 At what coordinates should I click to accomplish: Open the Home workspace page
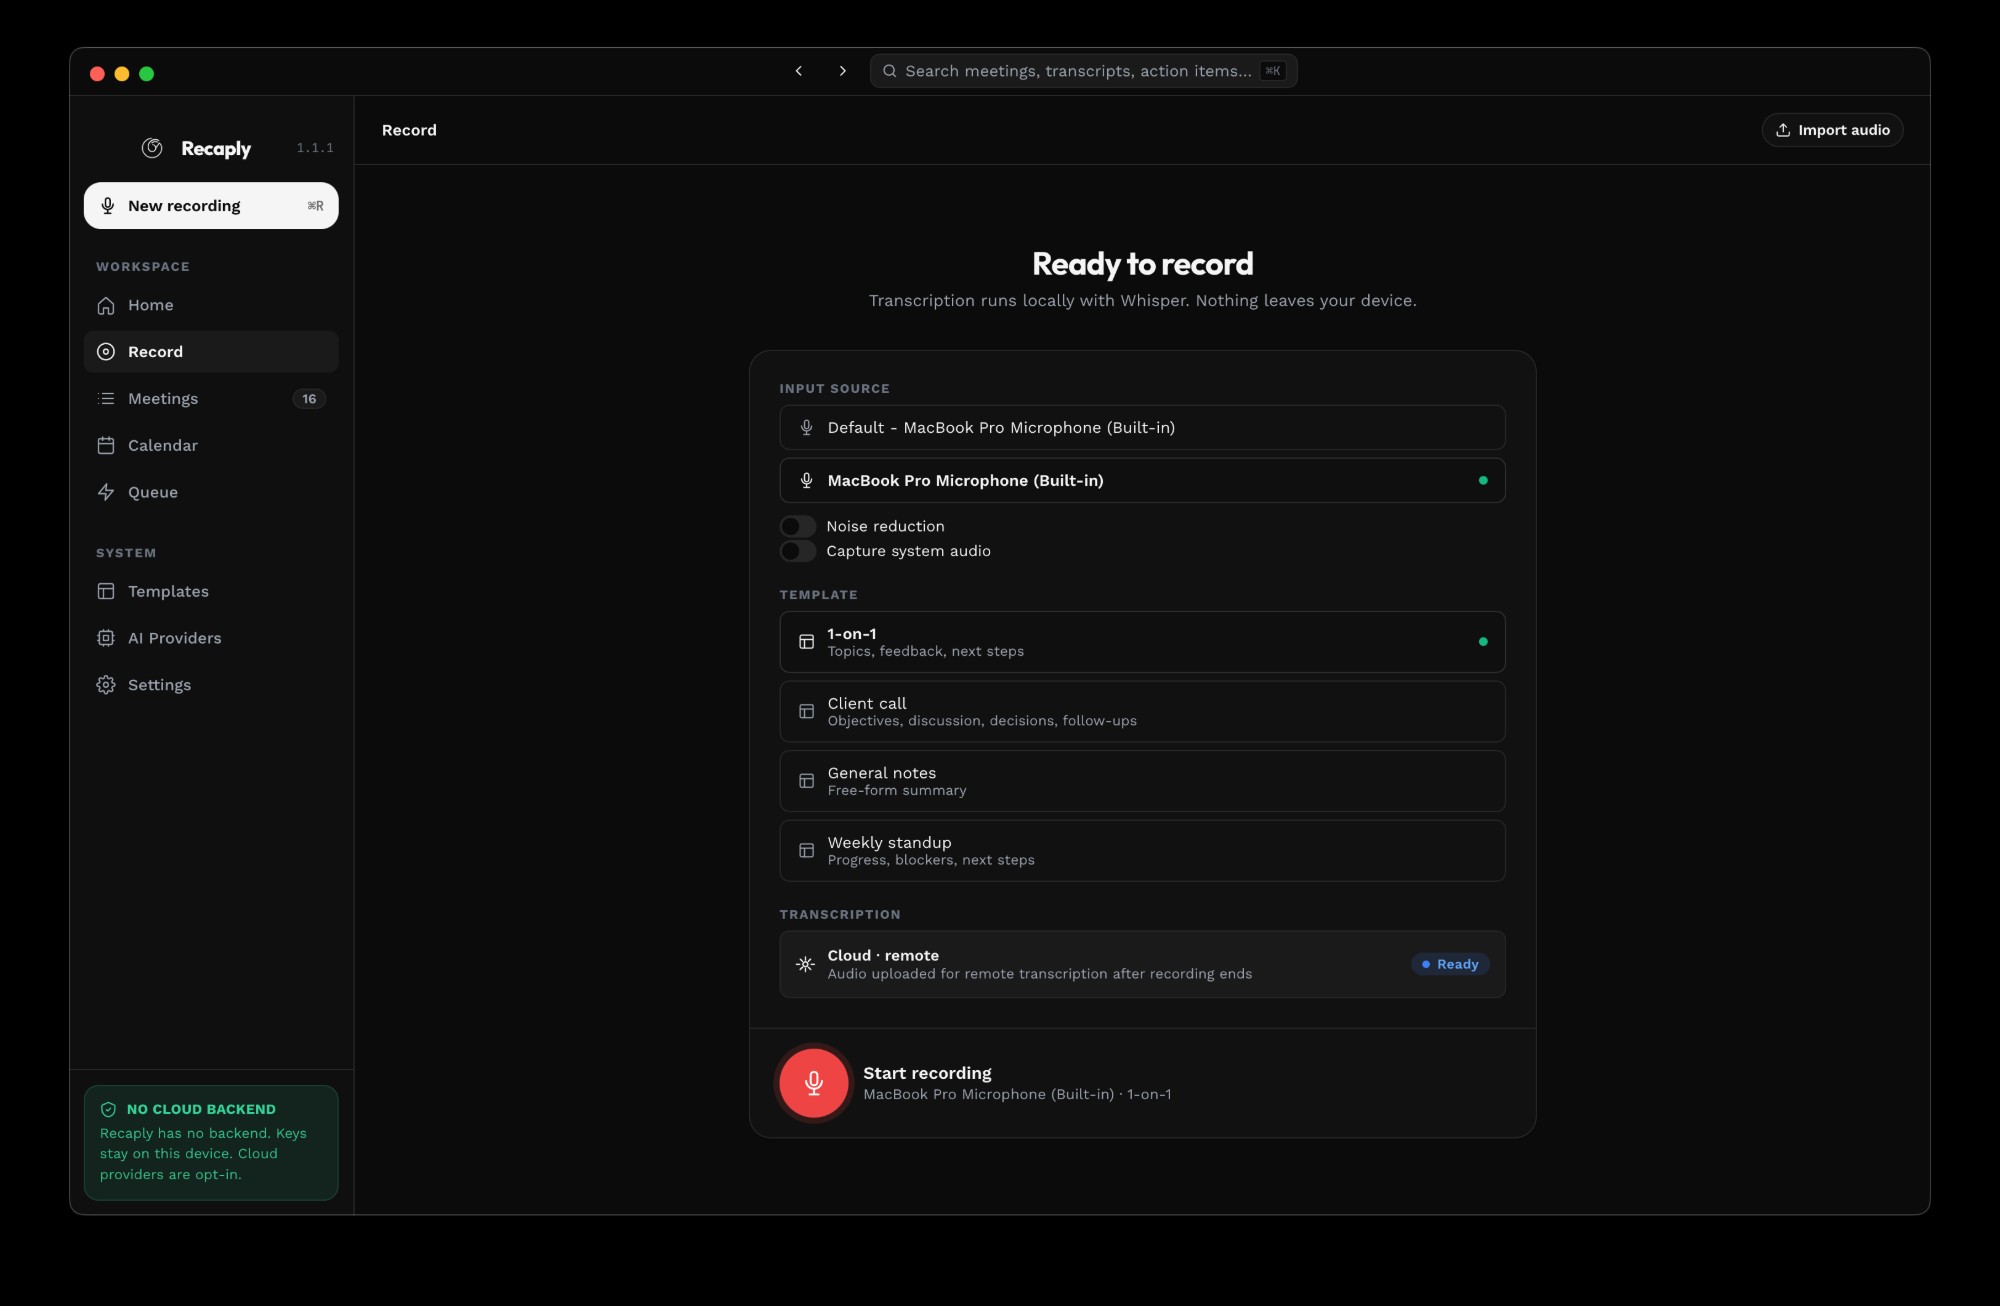pos(211,305)
